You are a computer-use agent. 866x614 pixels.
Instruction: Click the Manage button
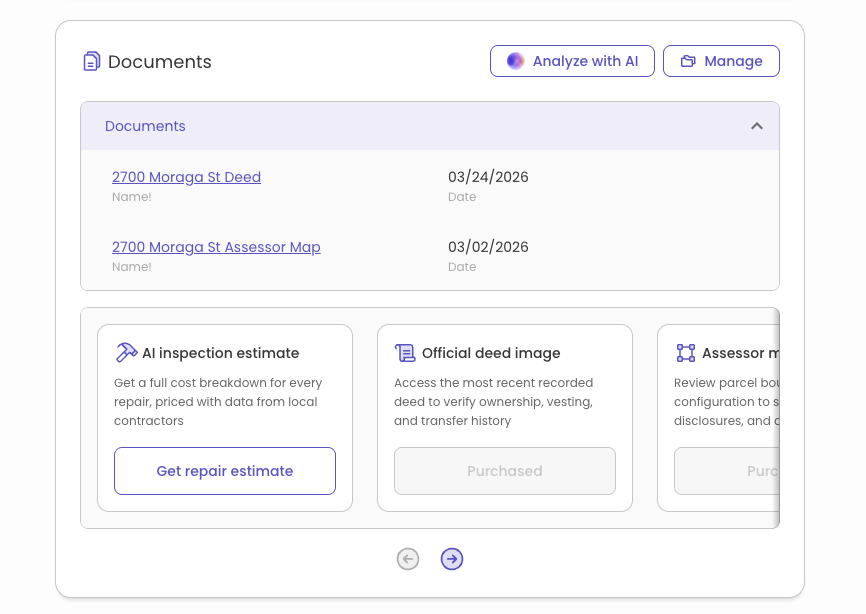[721, 61]
